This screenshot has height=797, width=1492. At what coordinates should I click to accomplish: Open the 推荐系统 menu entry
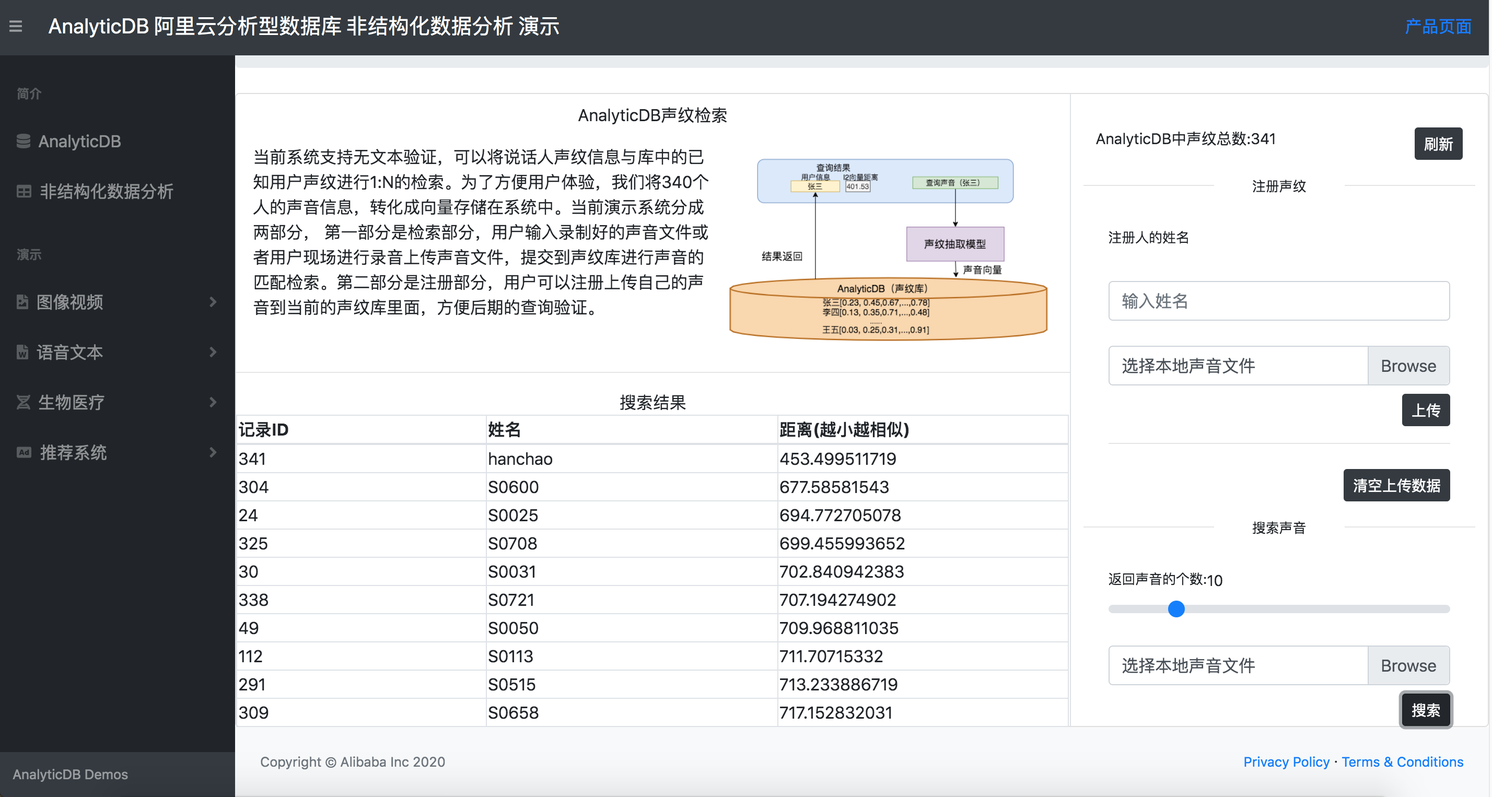117,452
